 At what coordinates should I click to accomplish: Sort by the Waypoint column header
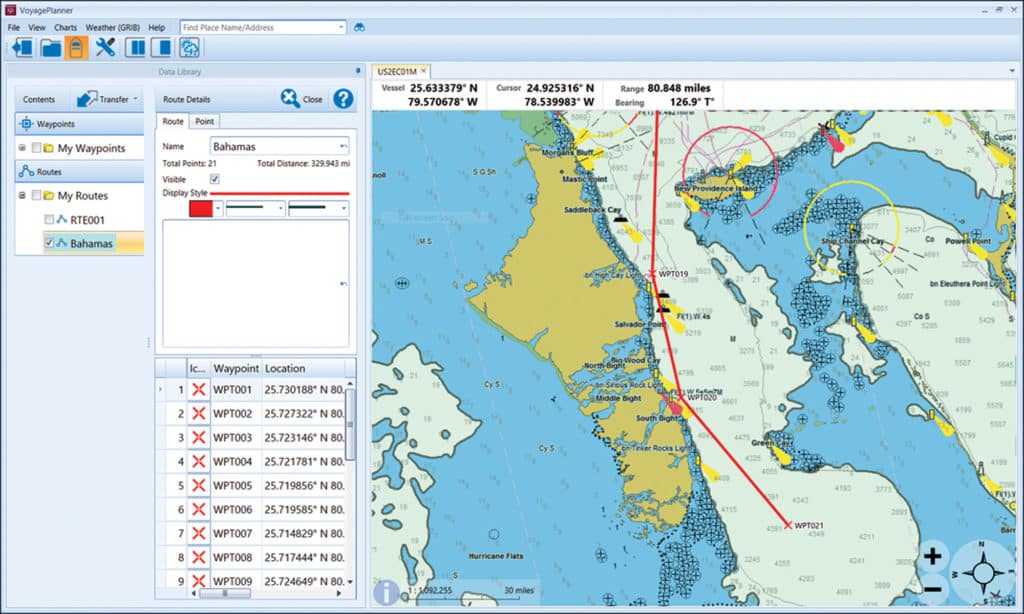[x=236, y=368]
